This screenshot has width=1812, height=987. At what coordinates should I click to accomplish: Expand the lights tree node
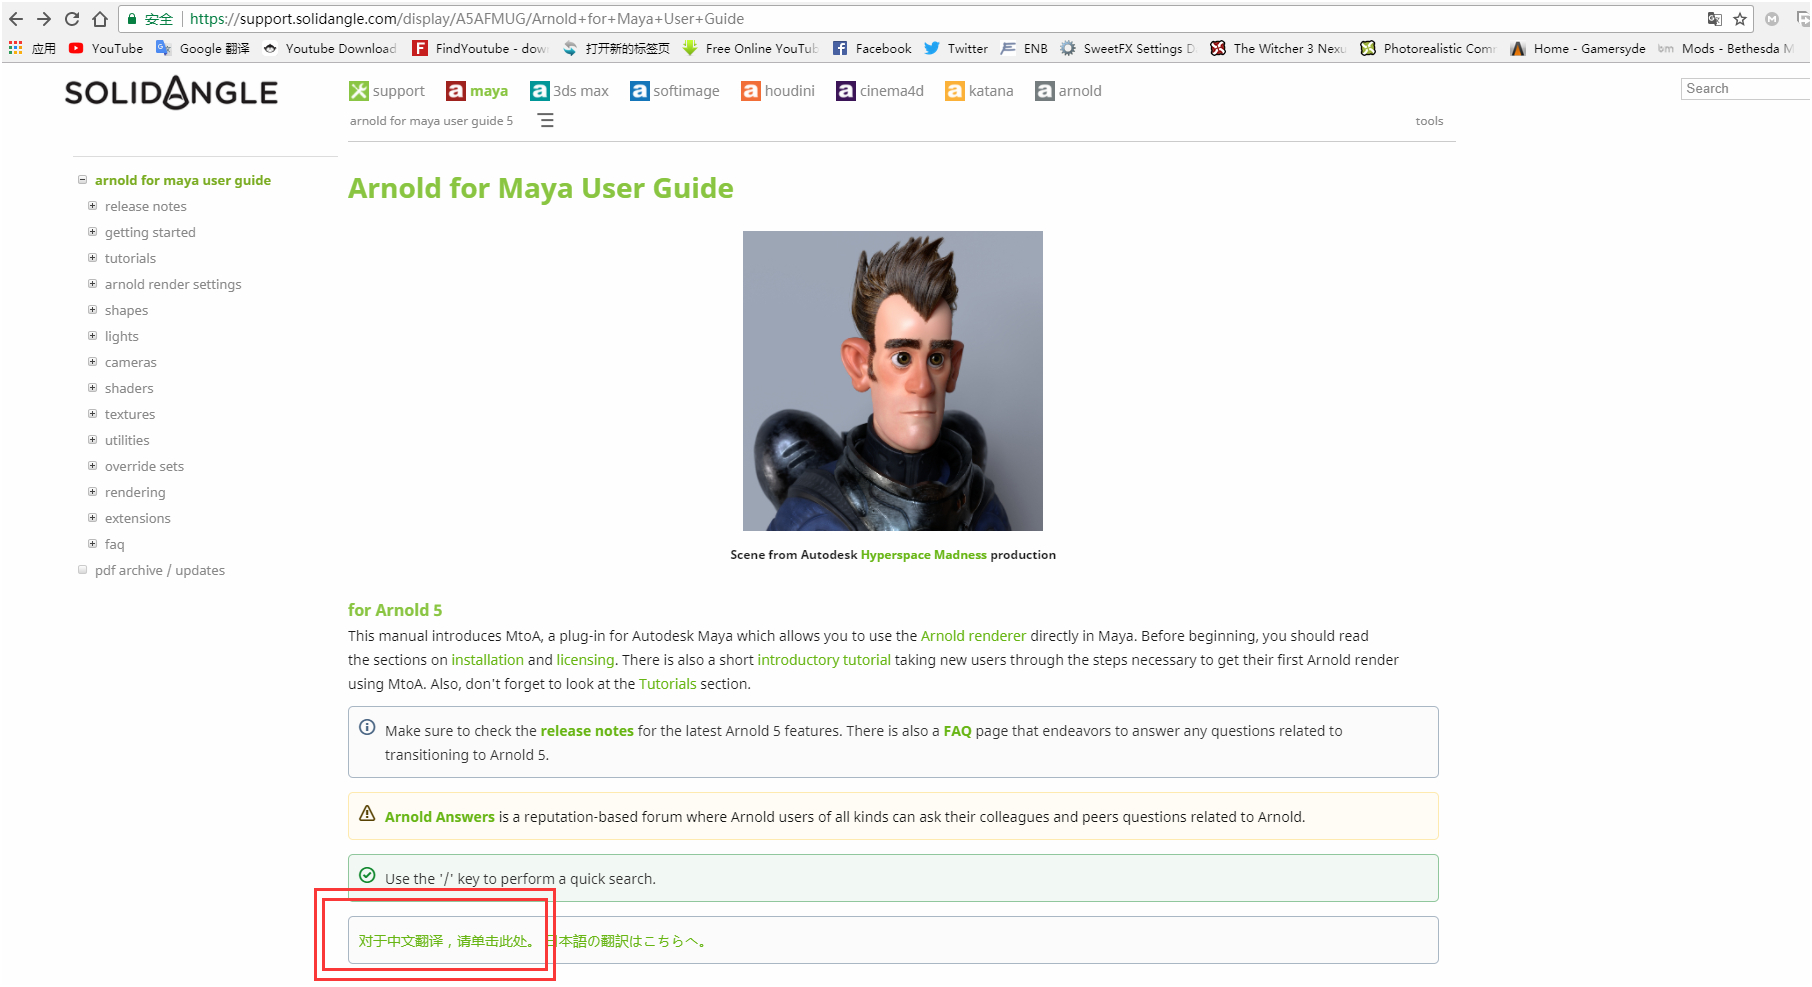[x=92, y=336]
